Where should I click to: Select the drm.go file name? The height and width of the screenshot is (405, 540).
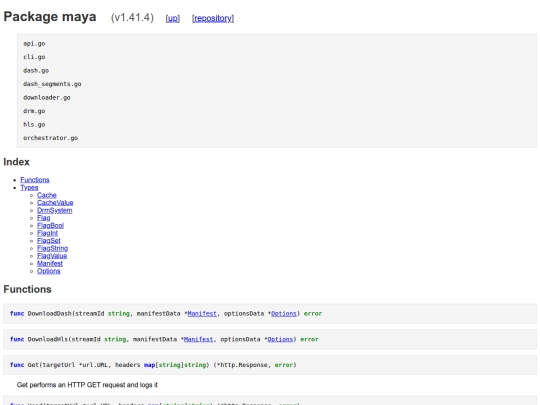(x=34, y=111)
